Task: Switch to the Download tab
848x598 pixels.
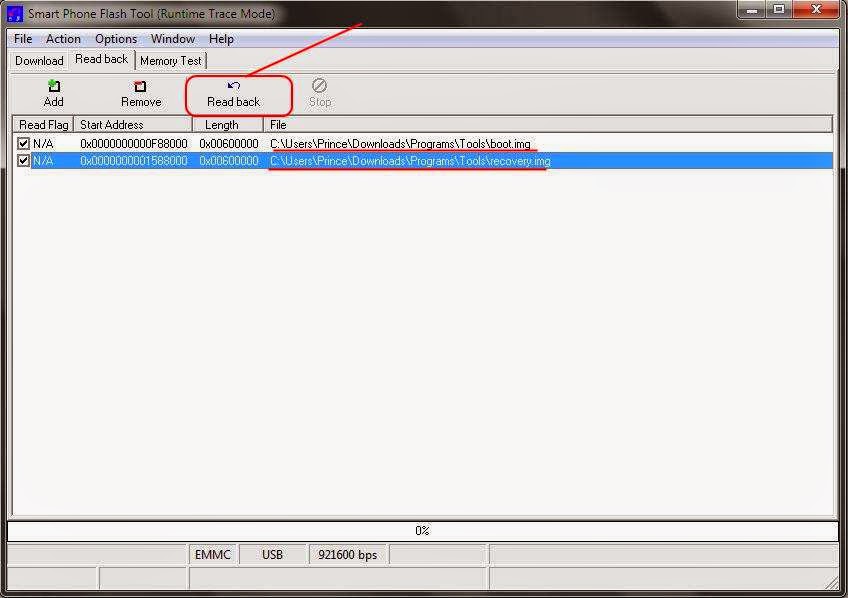Action: [x=39, y=61]
